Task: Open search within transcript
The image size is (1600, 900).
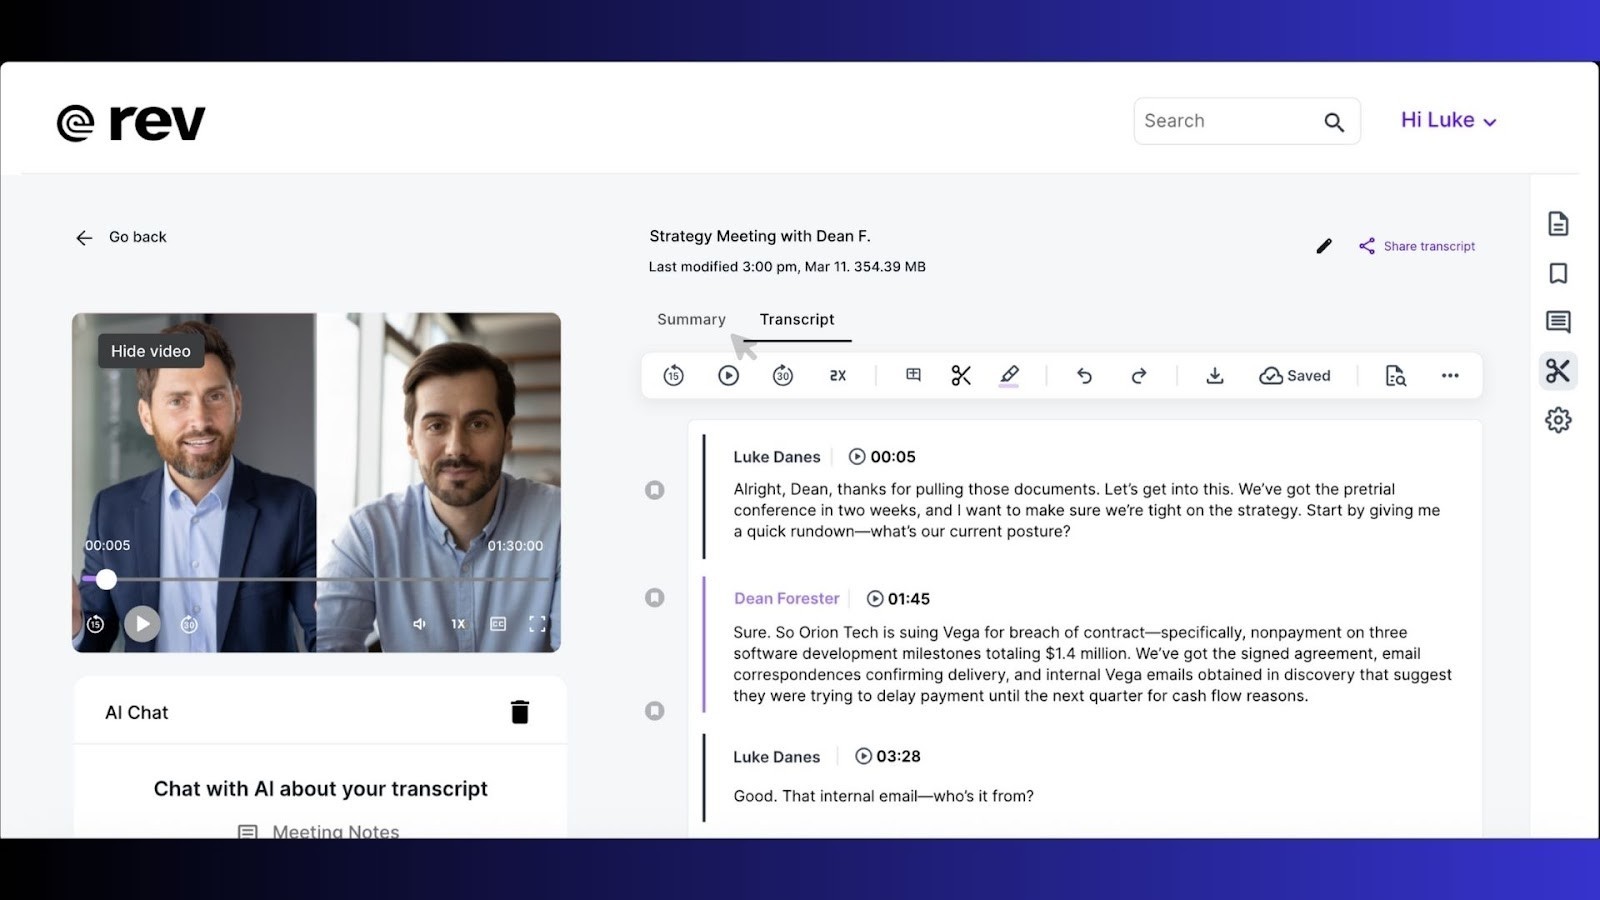Action: [x=1396, y=375]
